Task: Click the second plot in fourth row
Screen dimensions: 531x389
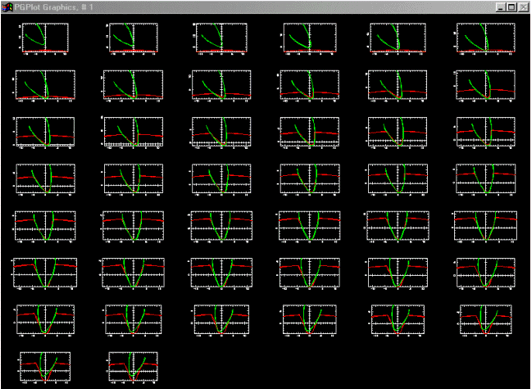Action: click(x=133, y=179)
